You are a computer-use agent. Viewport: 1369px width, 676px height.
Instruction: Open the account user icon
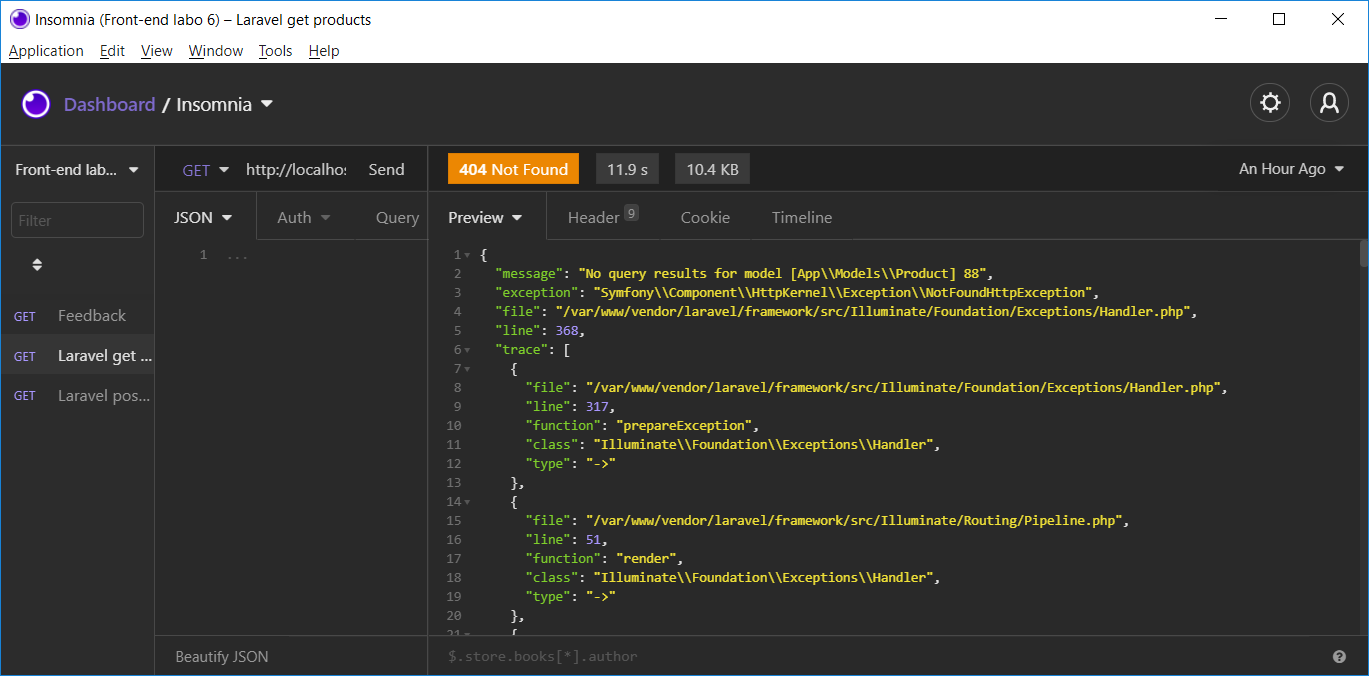pos(1329,103)
